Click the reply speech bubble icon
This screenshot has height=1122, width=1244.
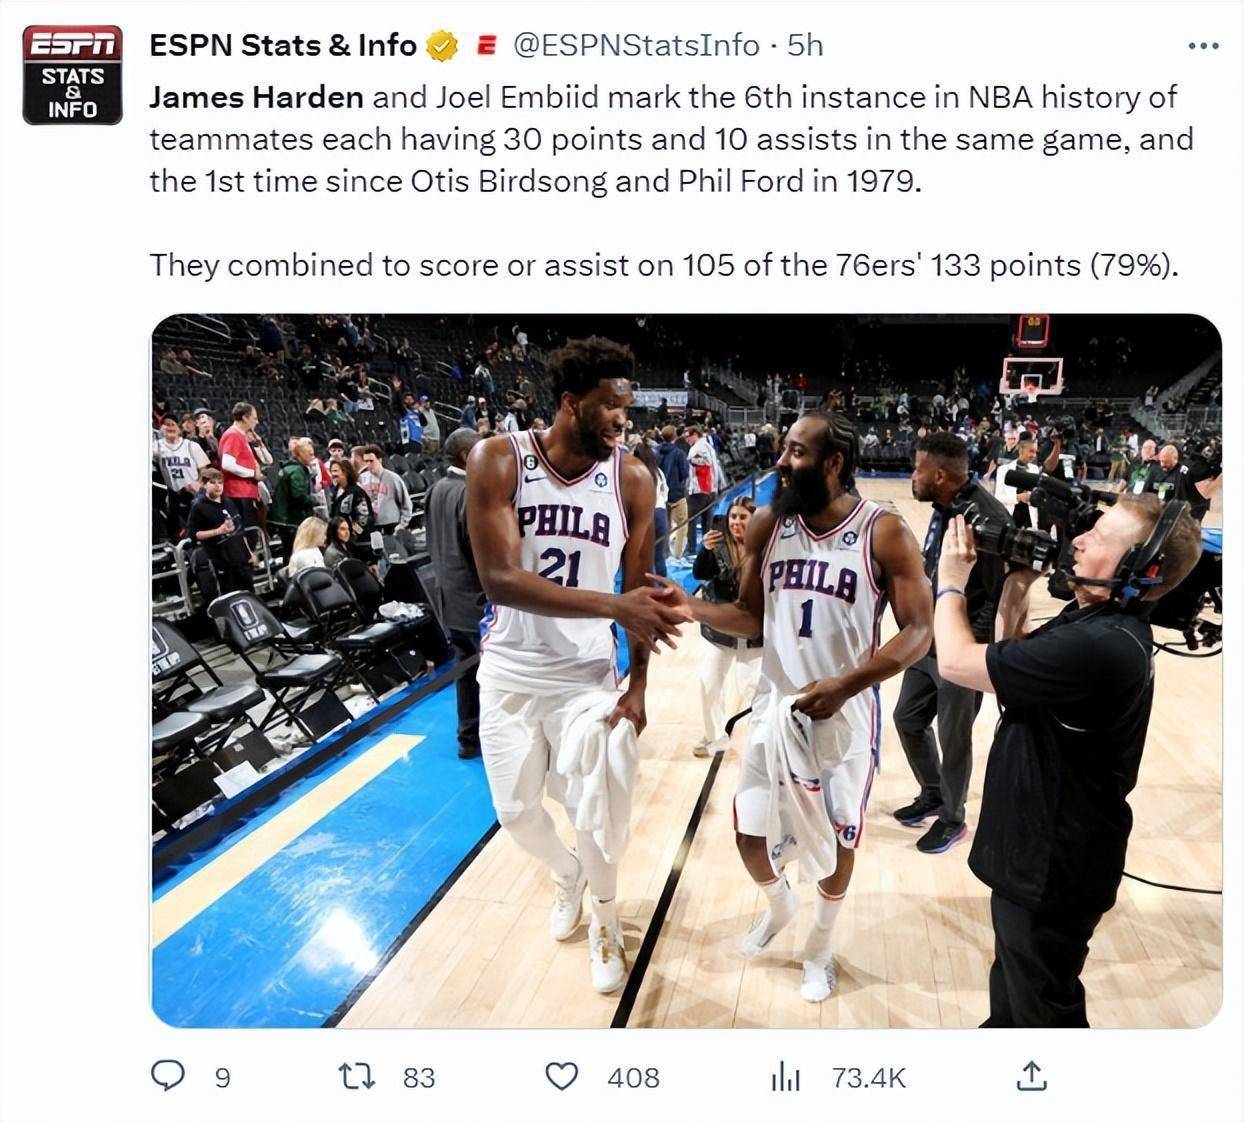click(x=167, y=1076)
